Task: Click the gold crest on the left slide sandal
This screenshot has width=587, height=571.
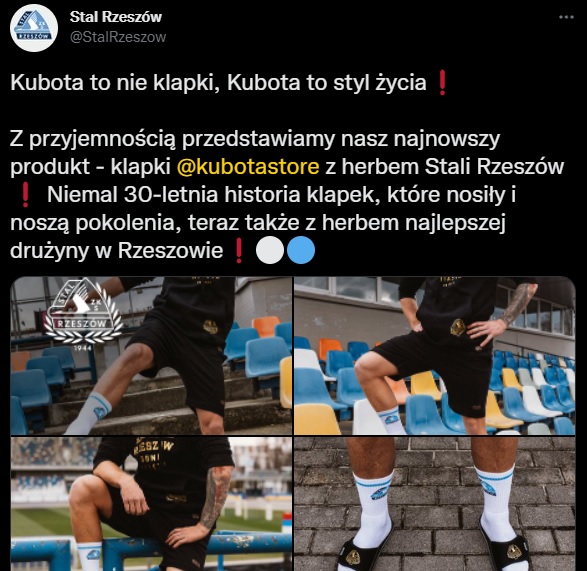Action: (x=354, y=557)
